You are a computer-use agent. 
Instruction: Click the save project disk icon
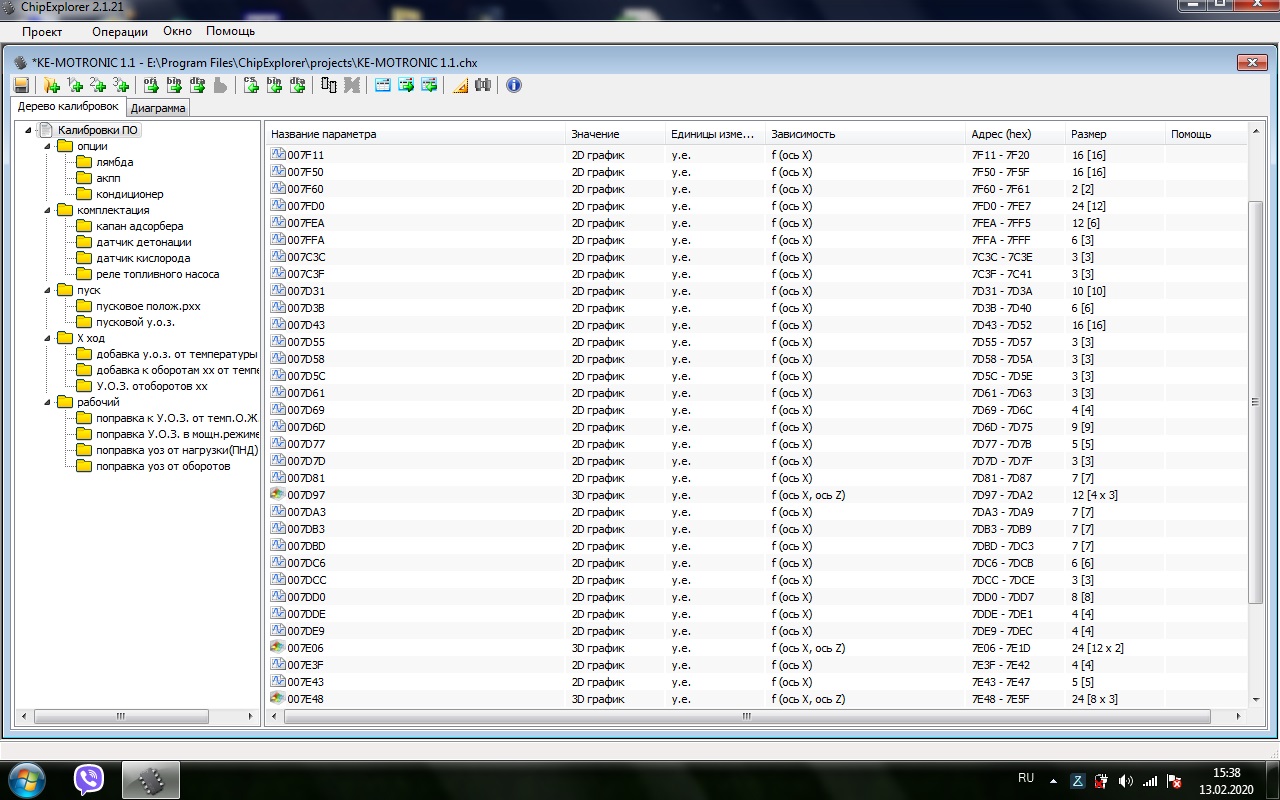(21, 85)
